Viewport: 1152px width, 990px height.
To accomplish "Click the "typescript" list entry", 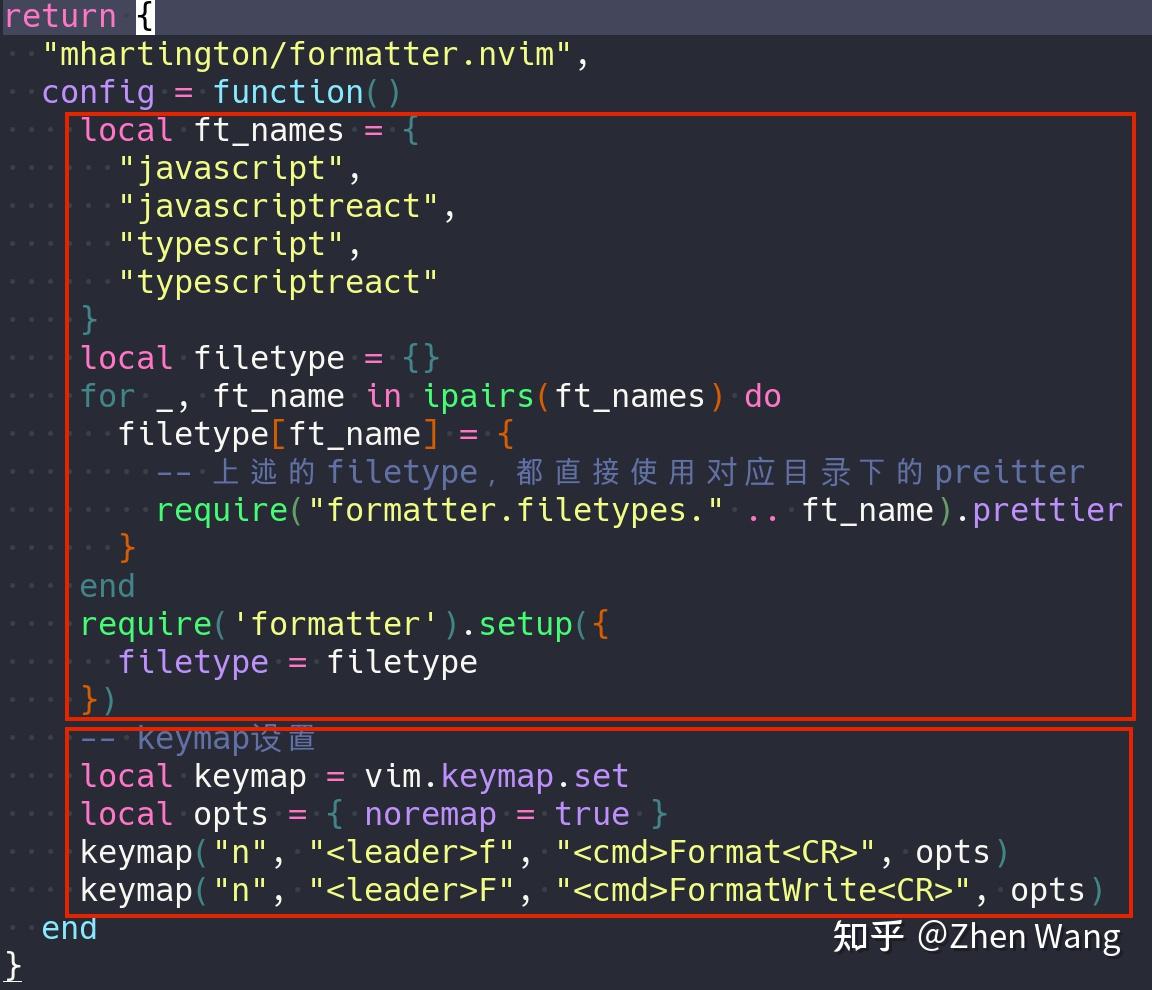I will [x=231, y=244].
